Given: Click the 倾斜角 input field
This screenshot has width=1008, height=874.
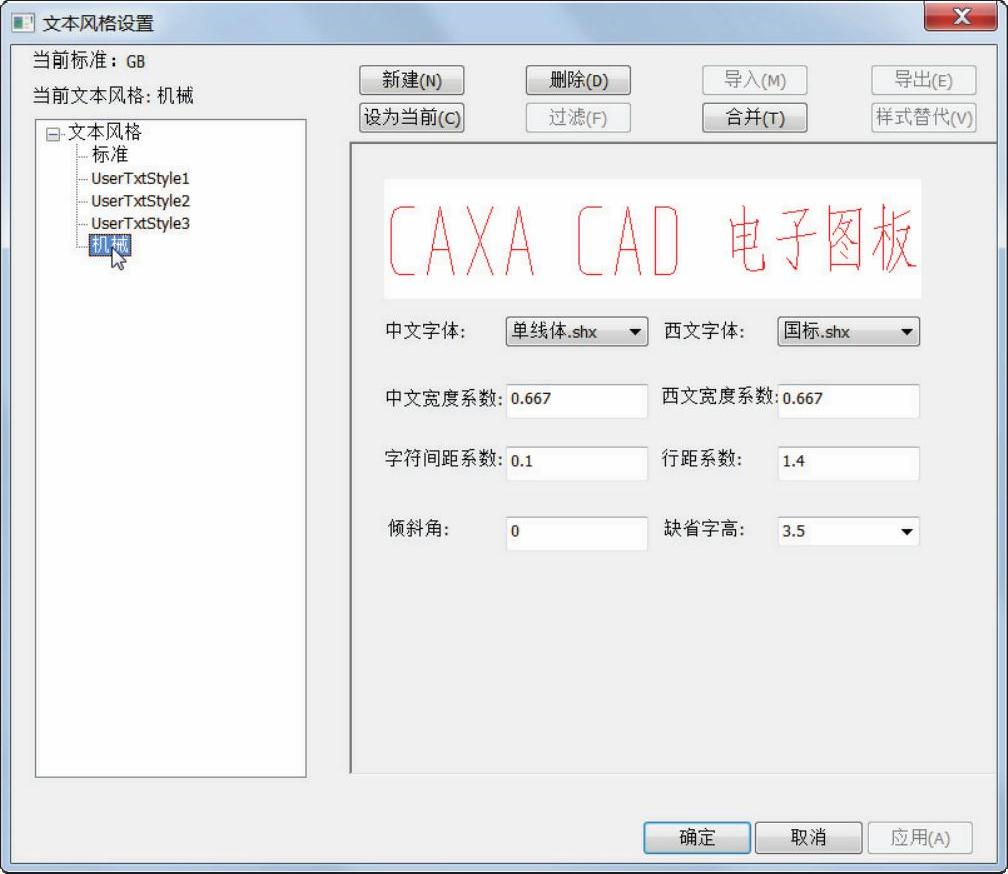Looking at the screenshot, I should click(x=577, y=533).
